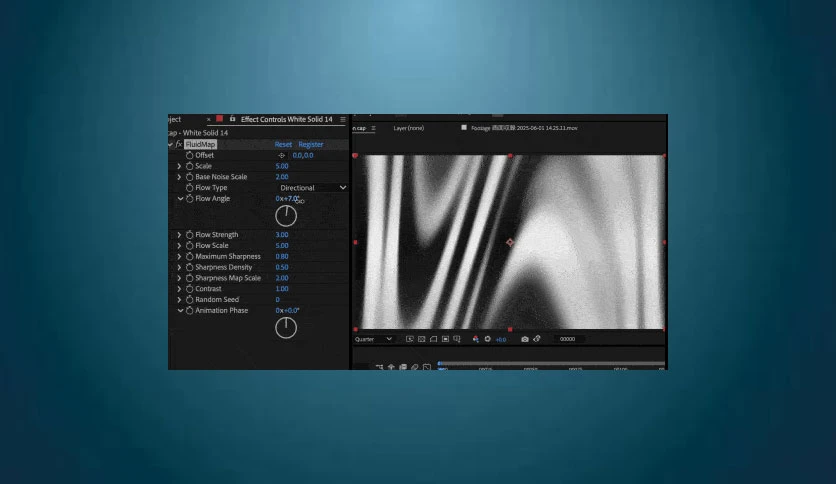Screen dimensions: 836x484
Task: Click the Offset value 0.0,0.0
Action: point(303,155)
